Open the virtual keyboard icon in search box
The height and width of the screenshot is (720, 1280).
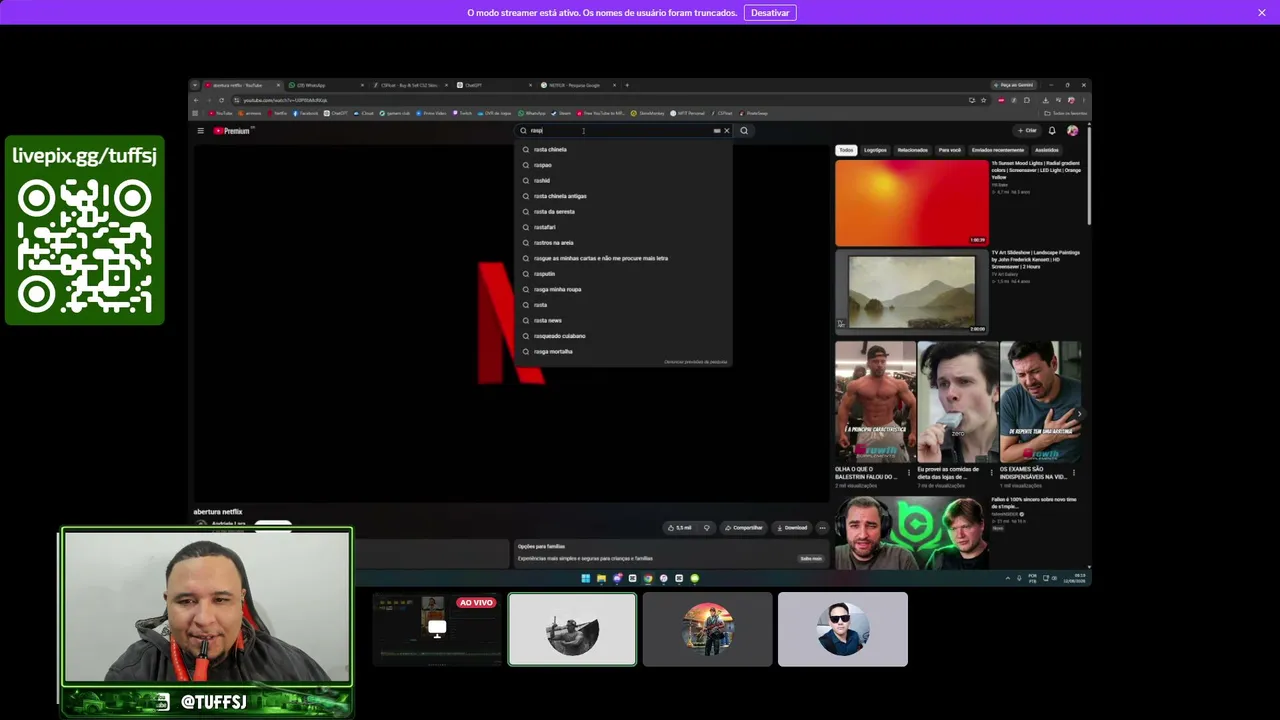click(x=717, y=131)
